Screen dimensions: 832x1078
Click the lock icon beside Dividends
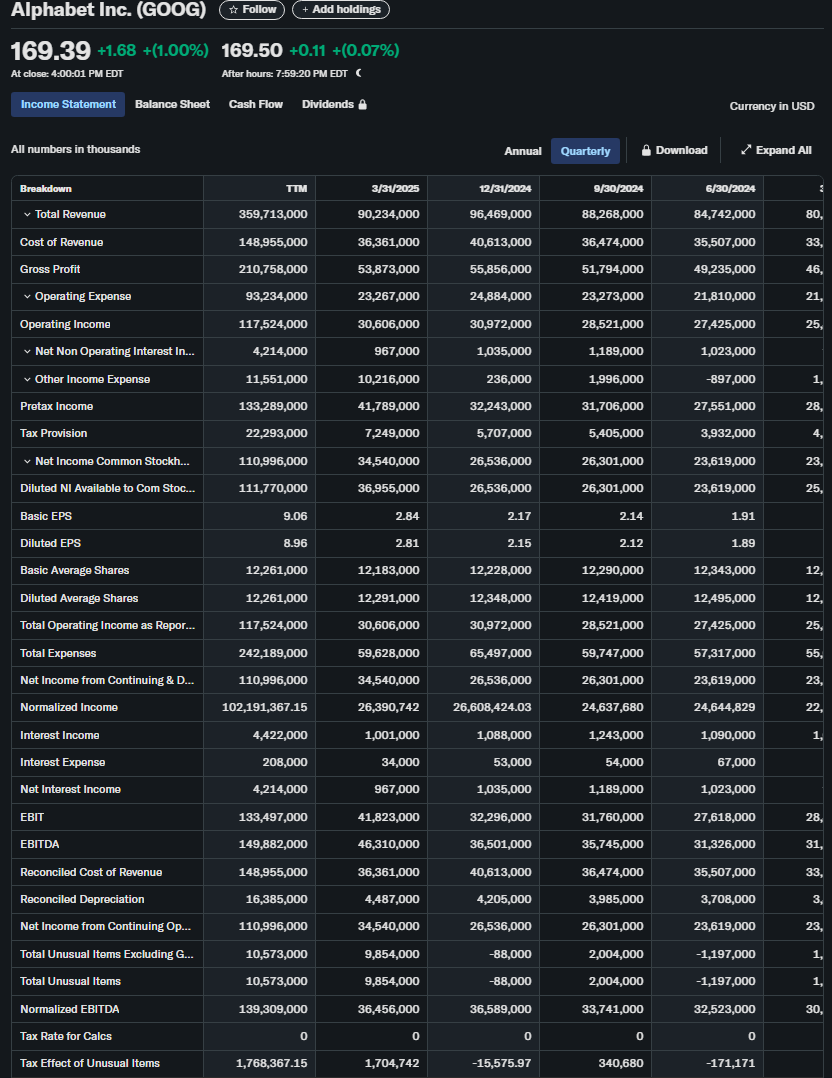[362, 104]
